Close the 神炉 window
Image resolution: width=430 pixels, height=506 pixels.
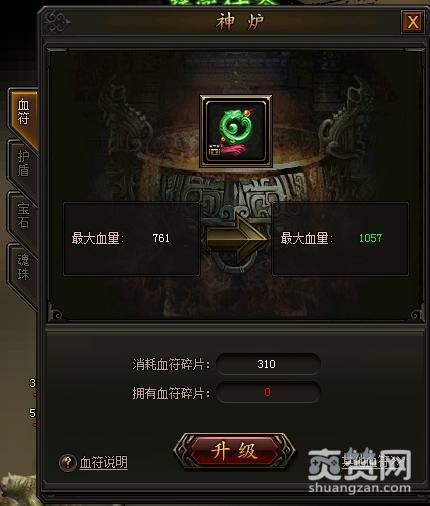(x=413, y=22)
